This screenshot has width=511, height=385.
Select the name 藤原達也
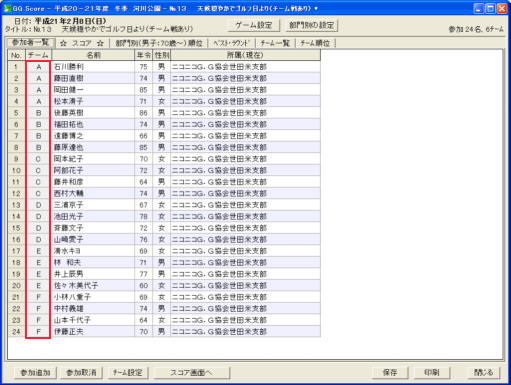[x=69, y=147]
